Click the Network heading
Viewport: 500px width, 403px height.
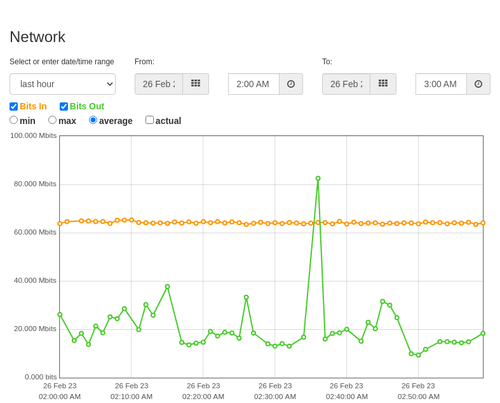coord(37,37)
